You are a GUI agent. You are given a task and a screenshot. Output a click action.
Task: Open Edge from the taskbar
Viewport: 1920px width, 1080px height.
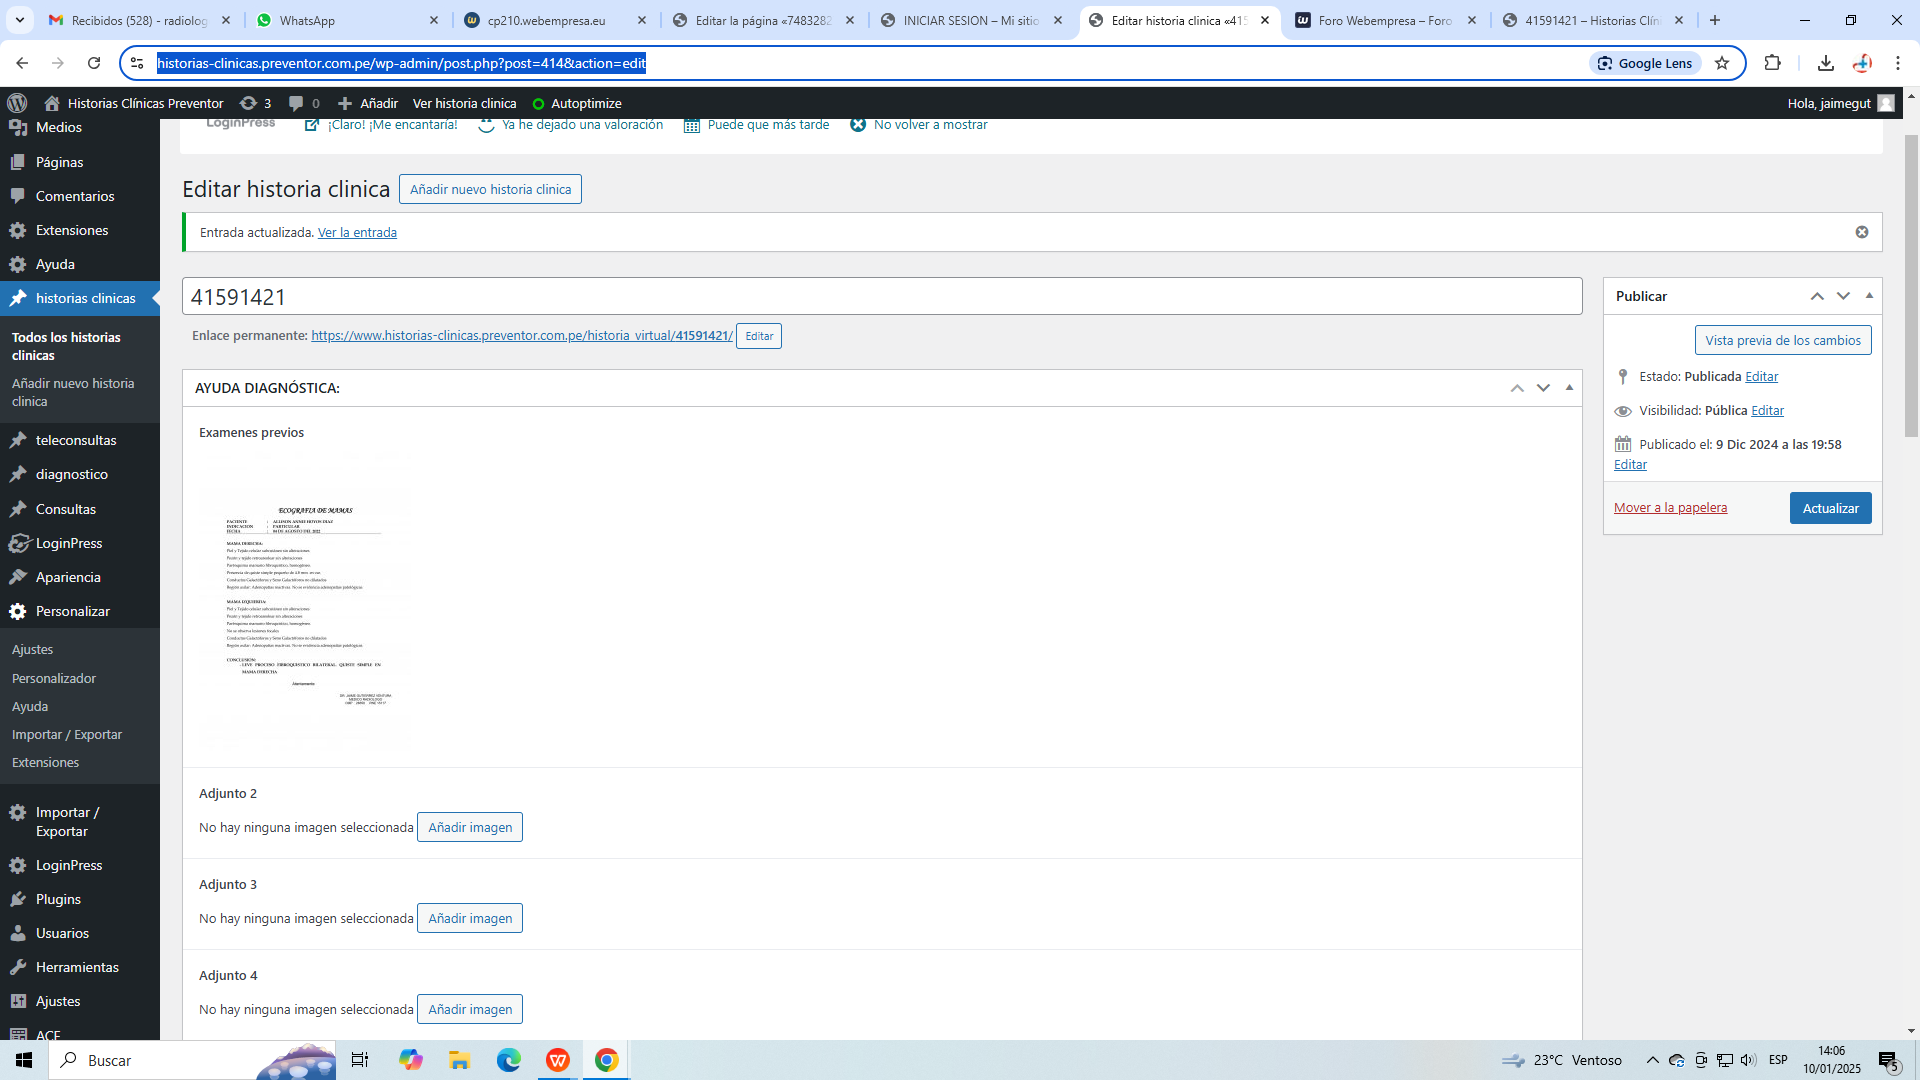[508, 1060]
